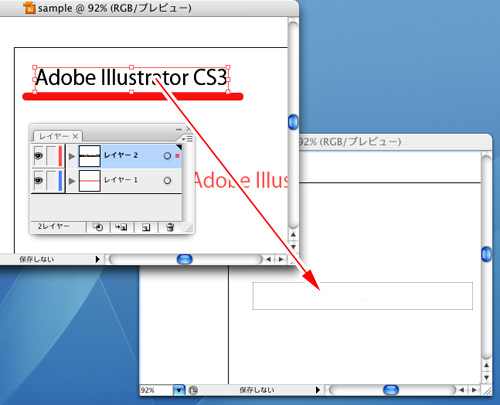Screen dimensions: 500x405
Task: Click scroll right arrow in back window
Action: 474,390
